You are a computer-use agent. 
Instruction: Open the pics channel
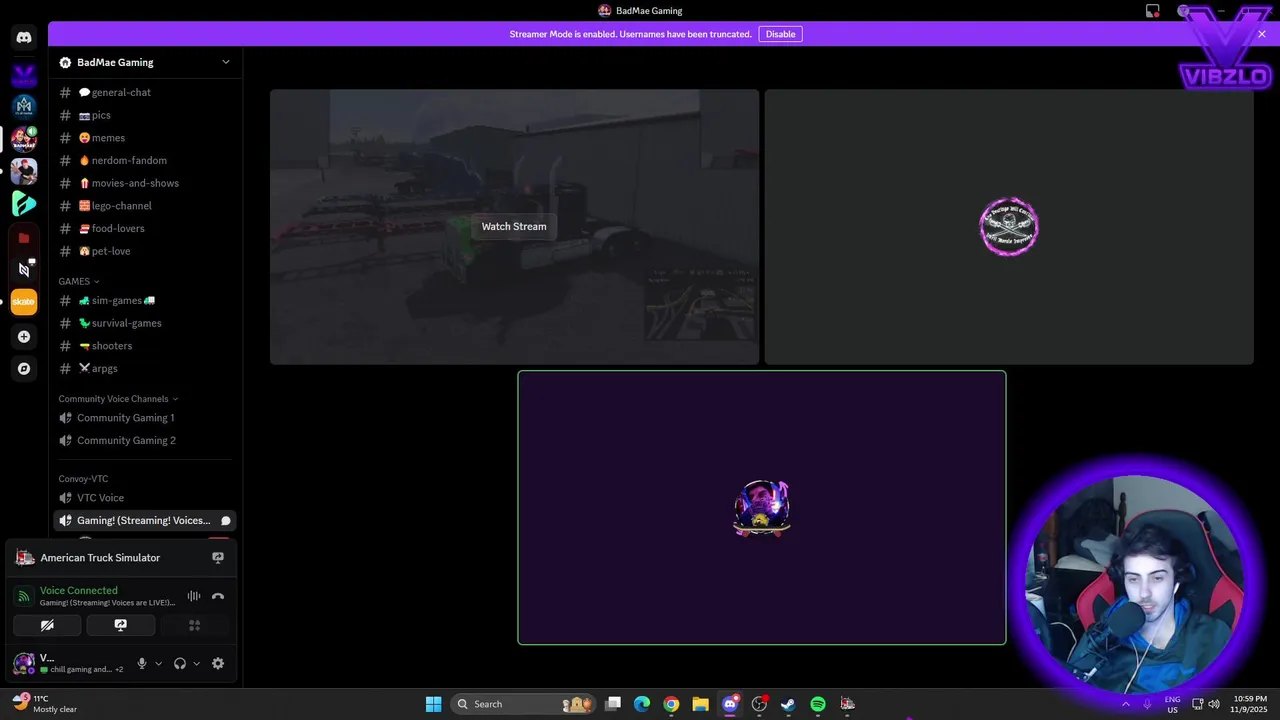point(144,115)
